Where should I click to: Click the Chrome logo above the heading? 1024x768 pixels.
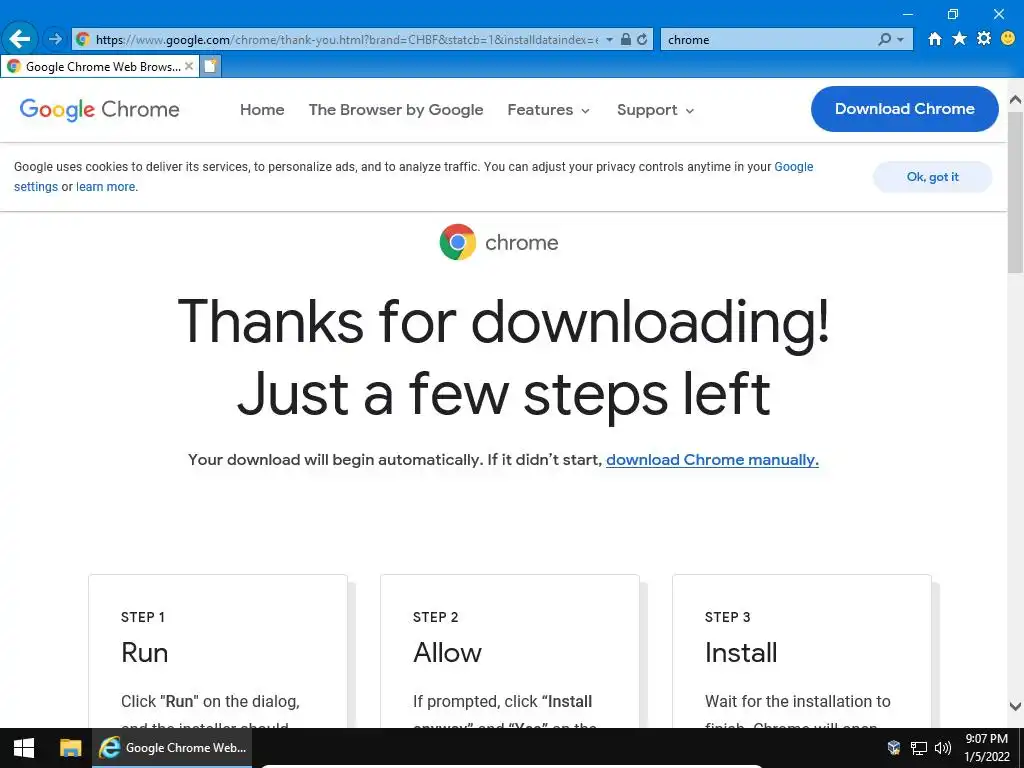tap(500, 242)
